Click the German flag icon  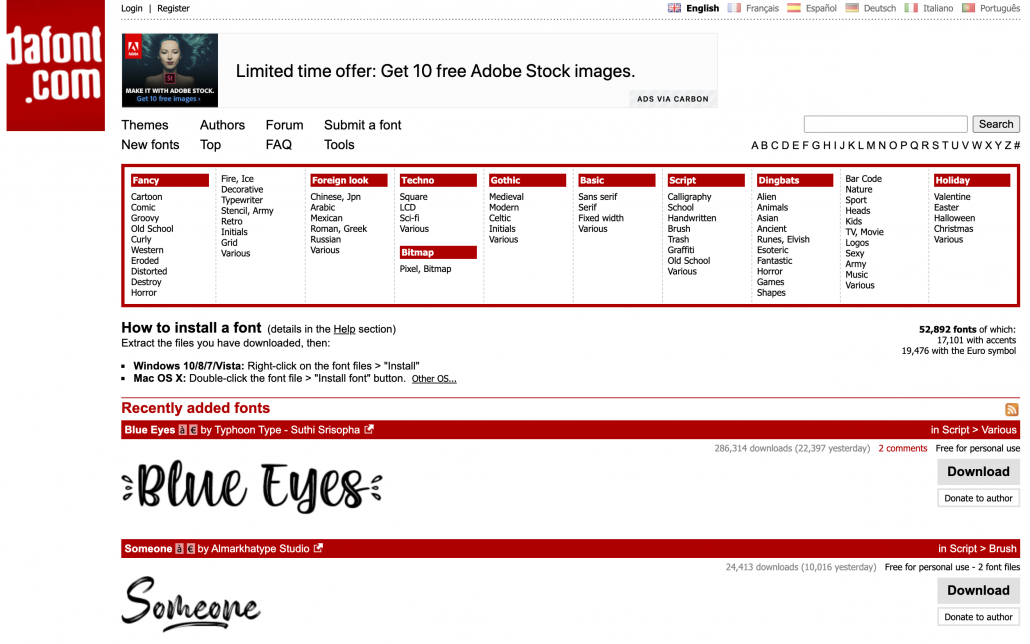pos(852,8)
